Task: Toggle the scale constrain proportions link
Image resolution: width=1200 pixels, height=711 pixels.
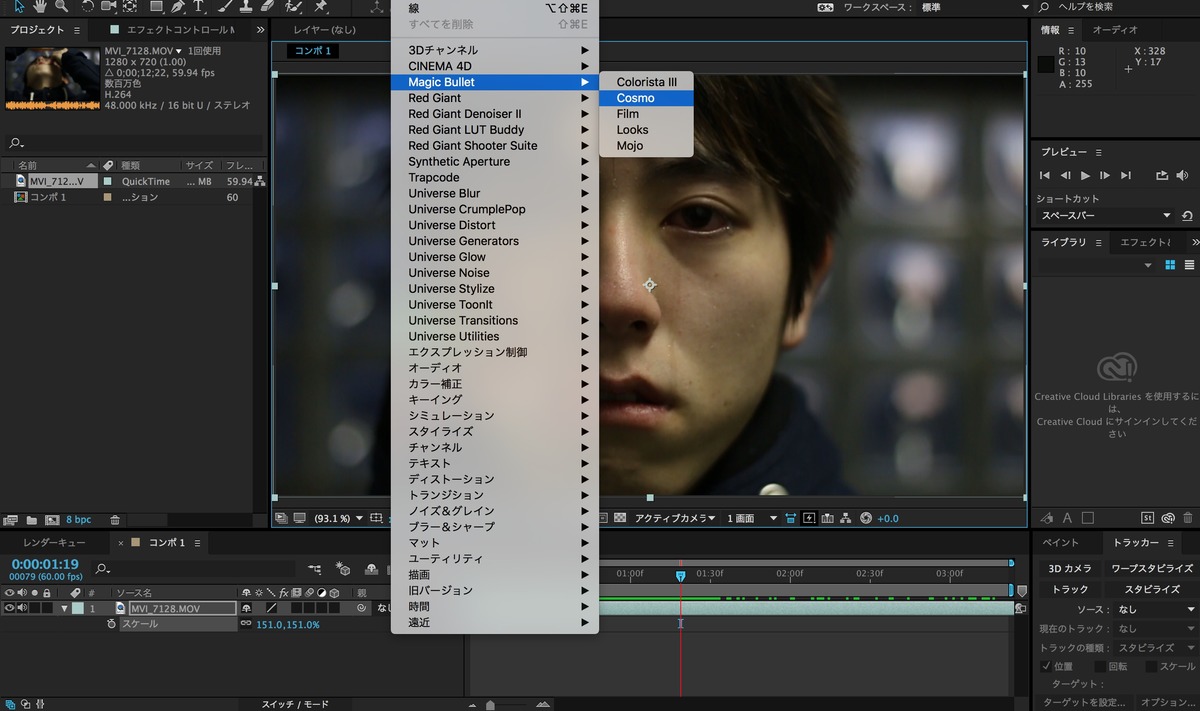Action: (x=246, y=624)
